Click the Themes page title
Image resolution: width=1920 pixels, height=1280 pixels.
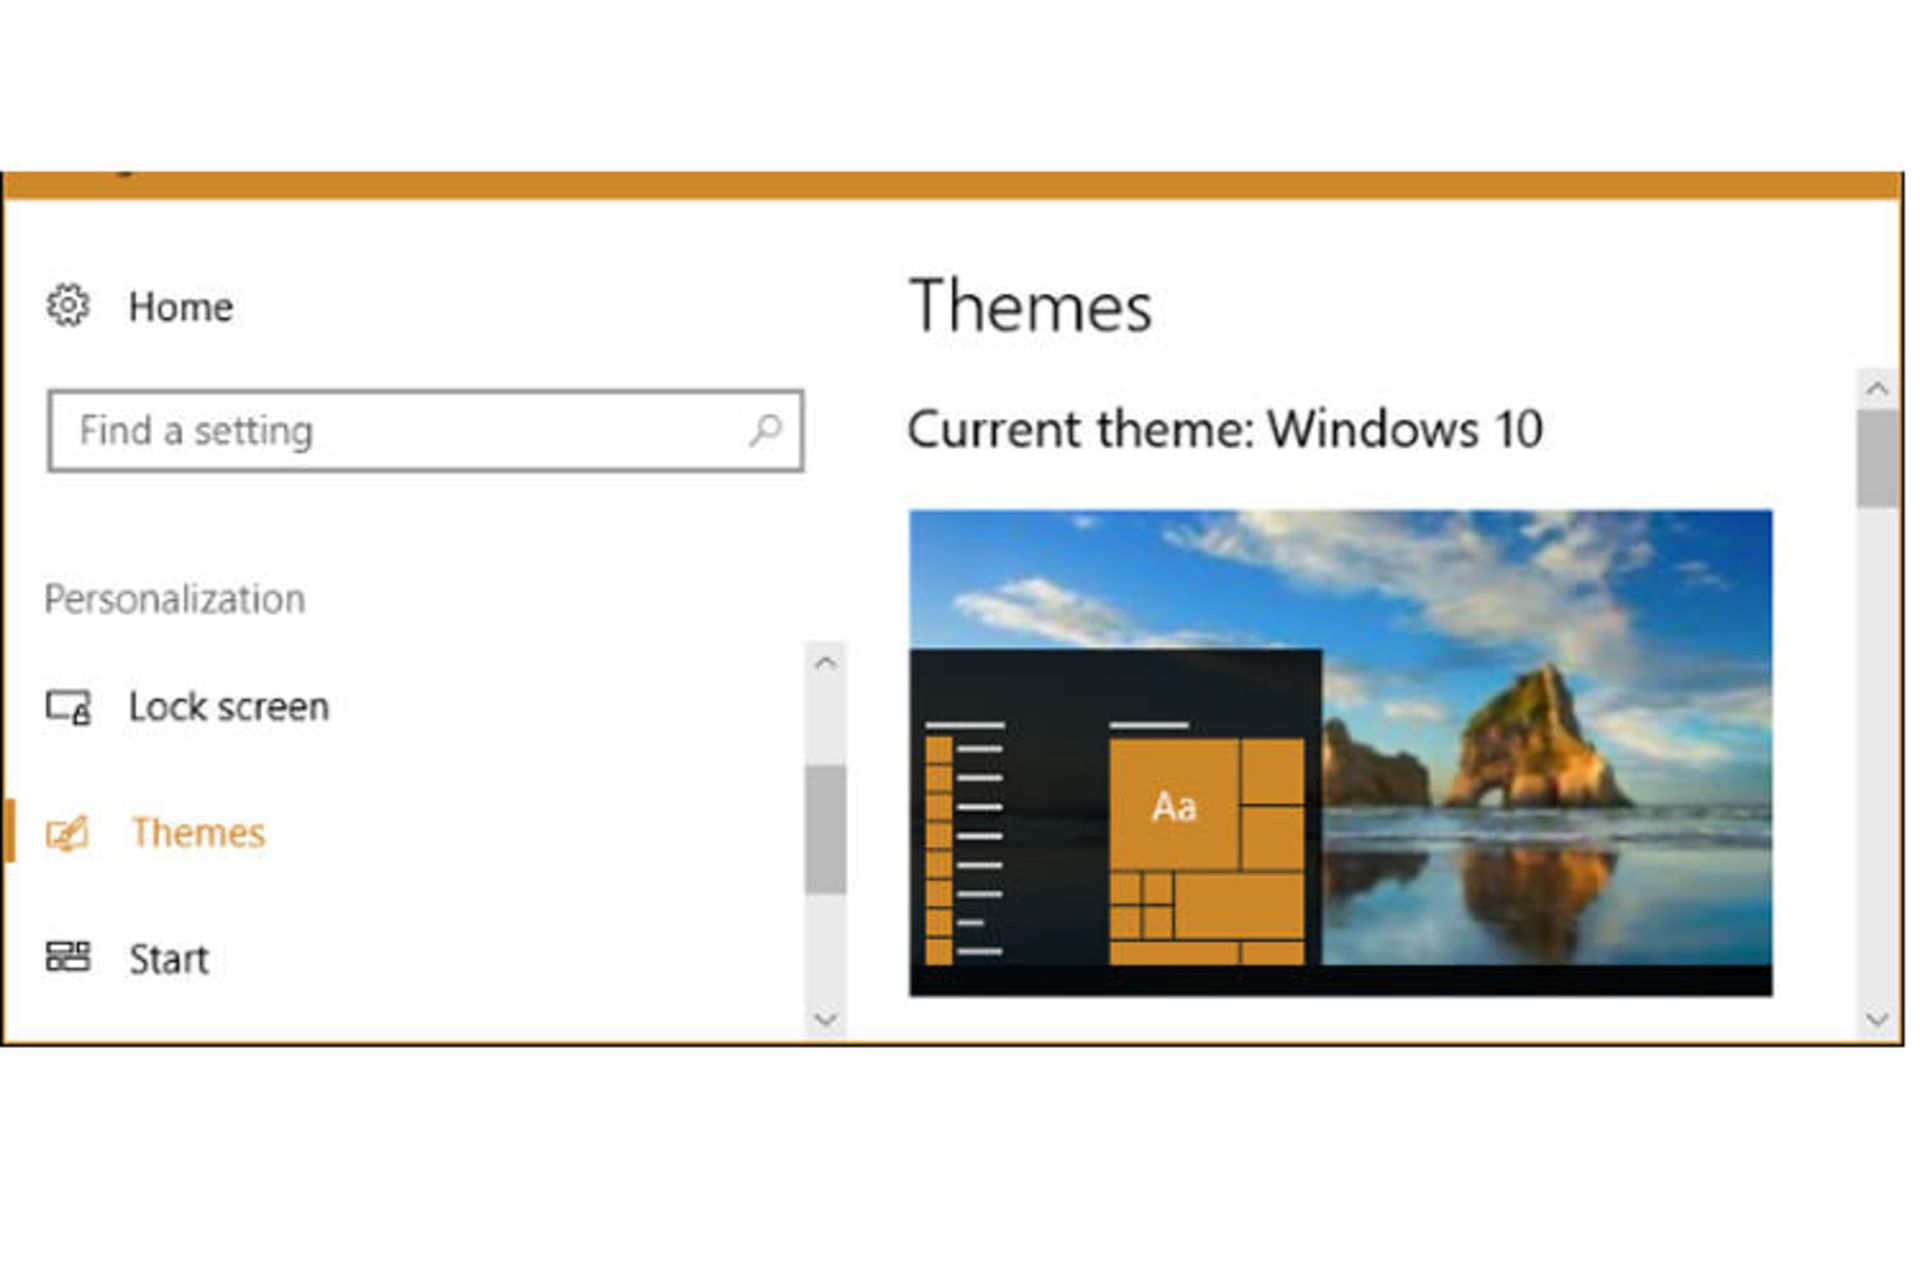tap(1030, 306)
